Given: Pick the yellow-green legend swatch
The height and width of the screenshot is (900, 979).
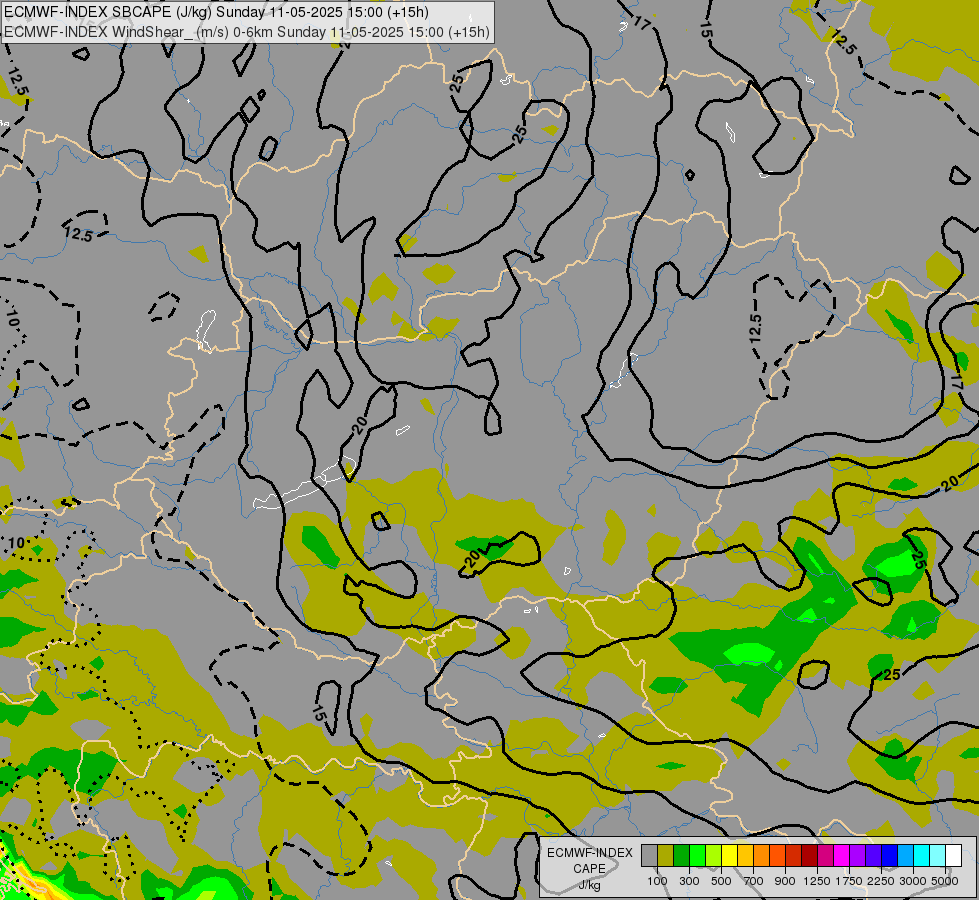Looking at the screenshot, I should pos(713,856).
